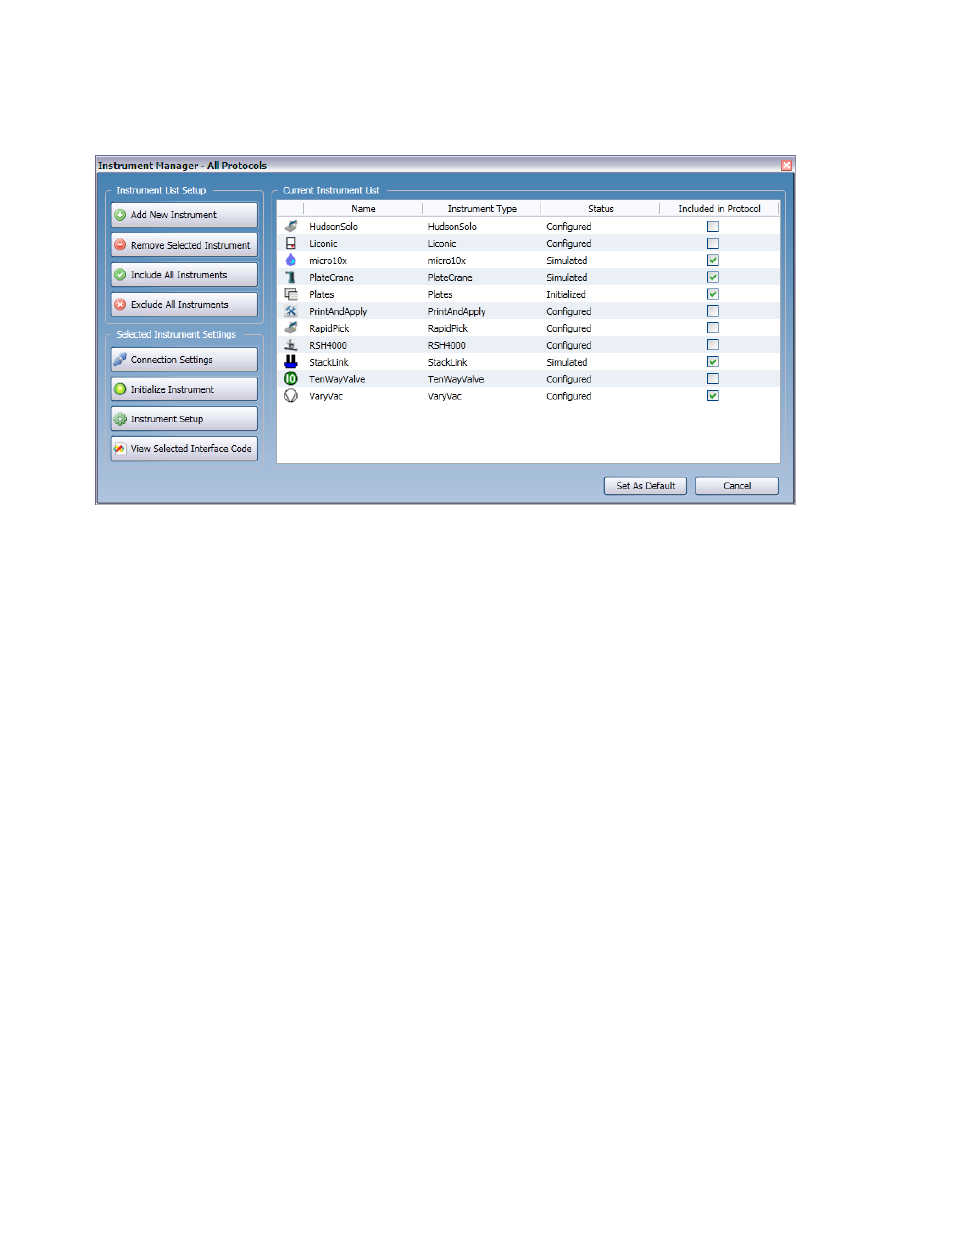Click the View Selected Interface Code label

point(191,449)
